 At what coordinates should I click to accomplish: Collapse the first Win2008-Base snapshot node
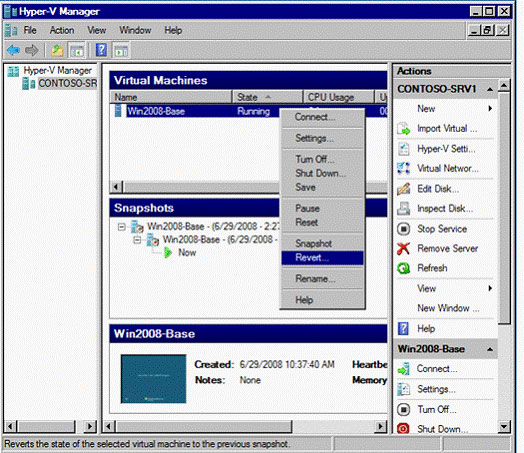[122, 227]
